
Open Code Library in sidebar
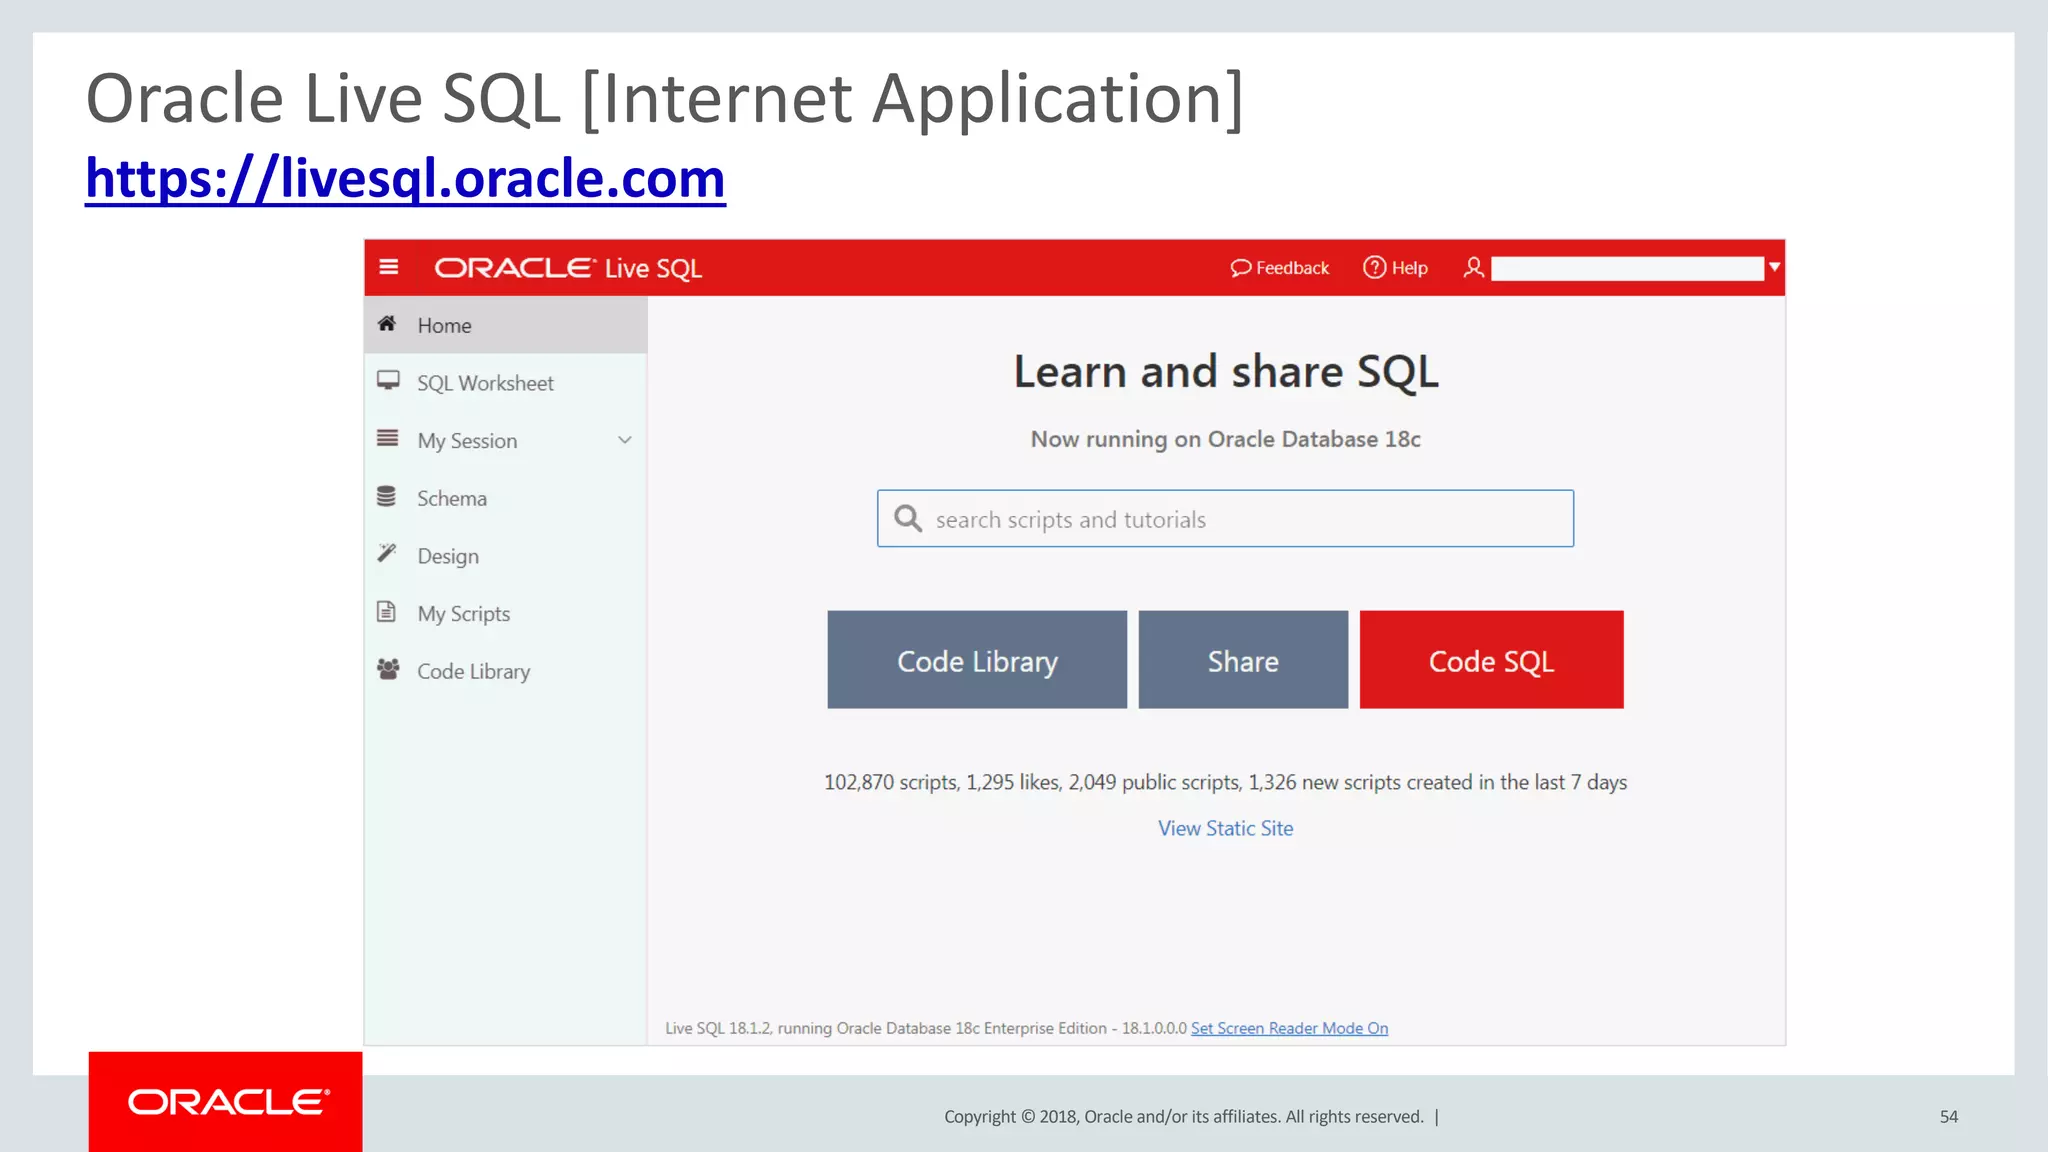click(x=506, y=671)
